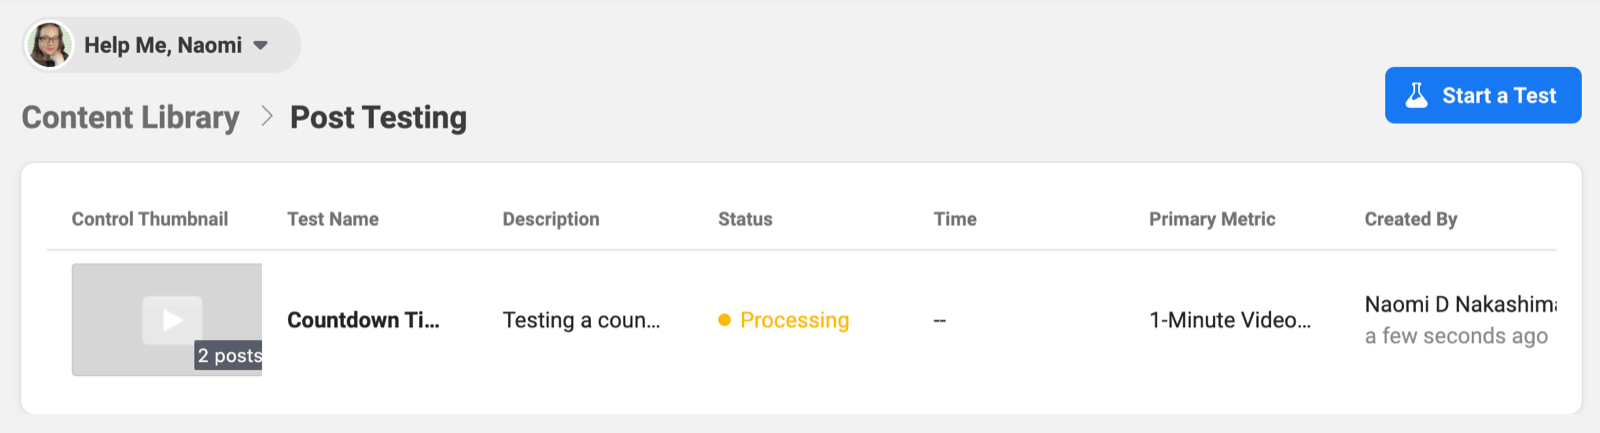The image size is (1600, 433).
Task: Expand the Help Me, Naomi dropdown arrow
Action: coord(261,45)
